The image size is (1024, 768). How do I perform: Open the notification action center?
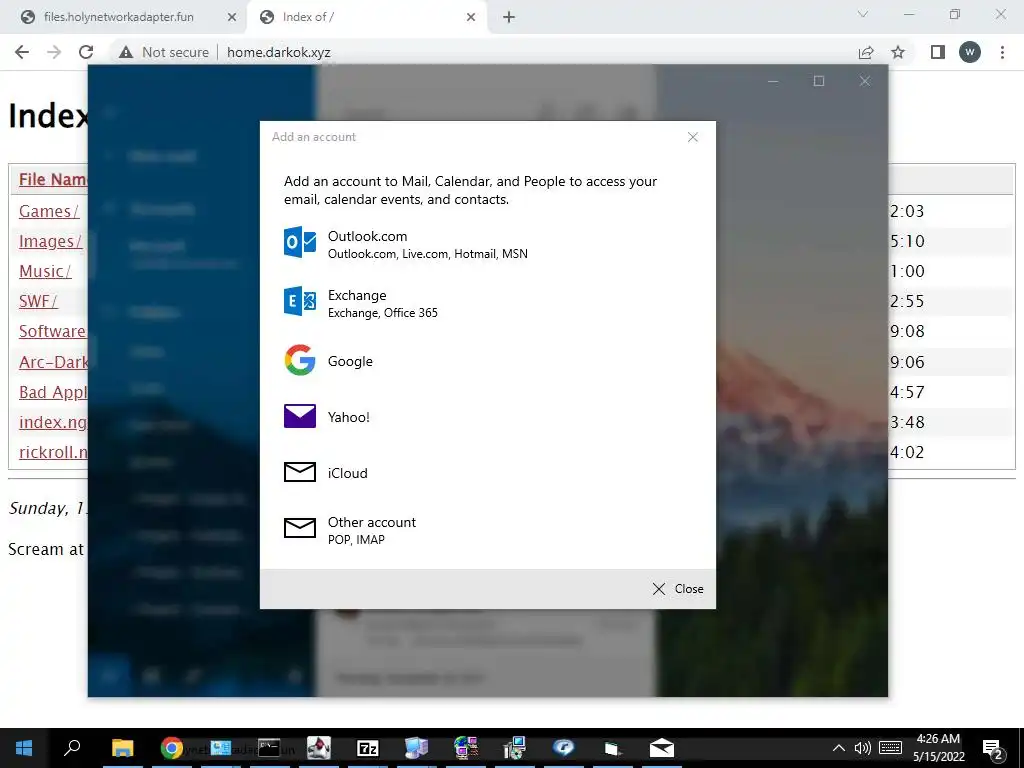point(993,749)
